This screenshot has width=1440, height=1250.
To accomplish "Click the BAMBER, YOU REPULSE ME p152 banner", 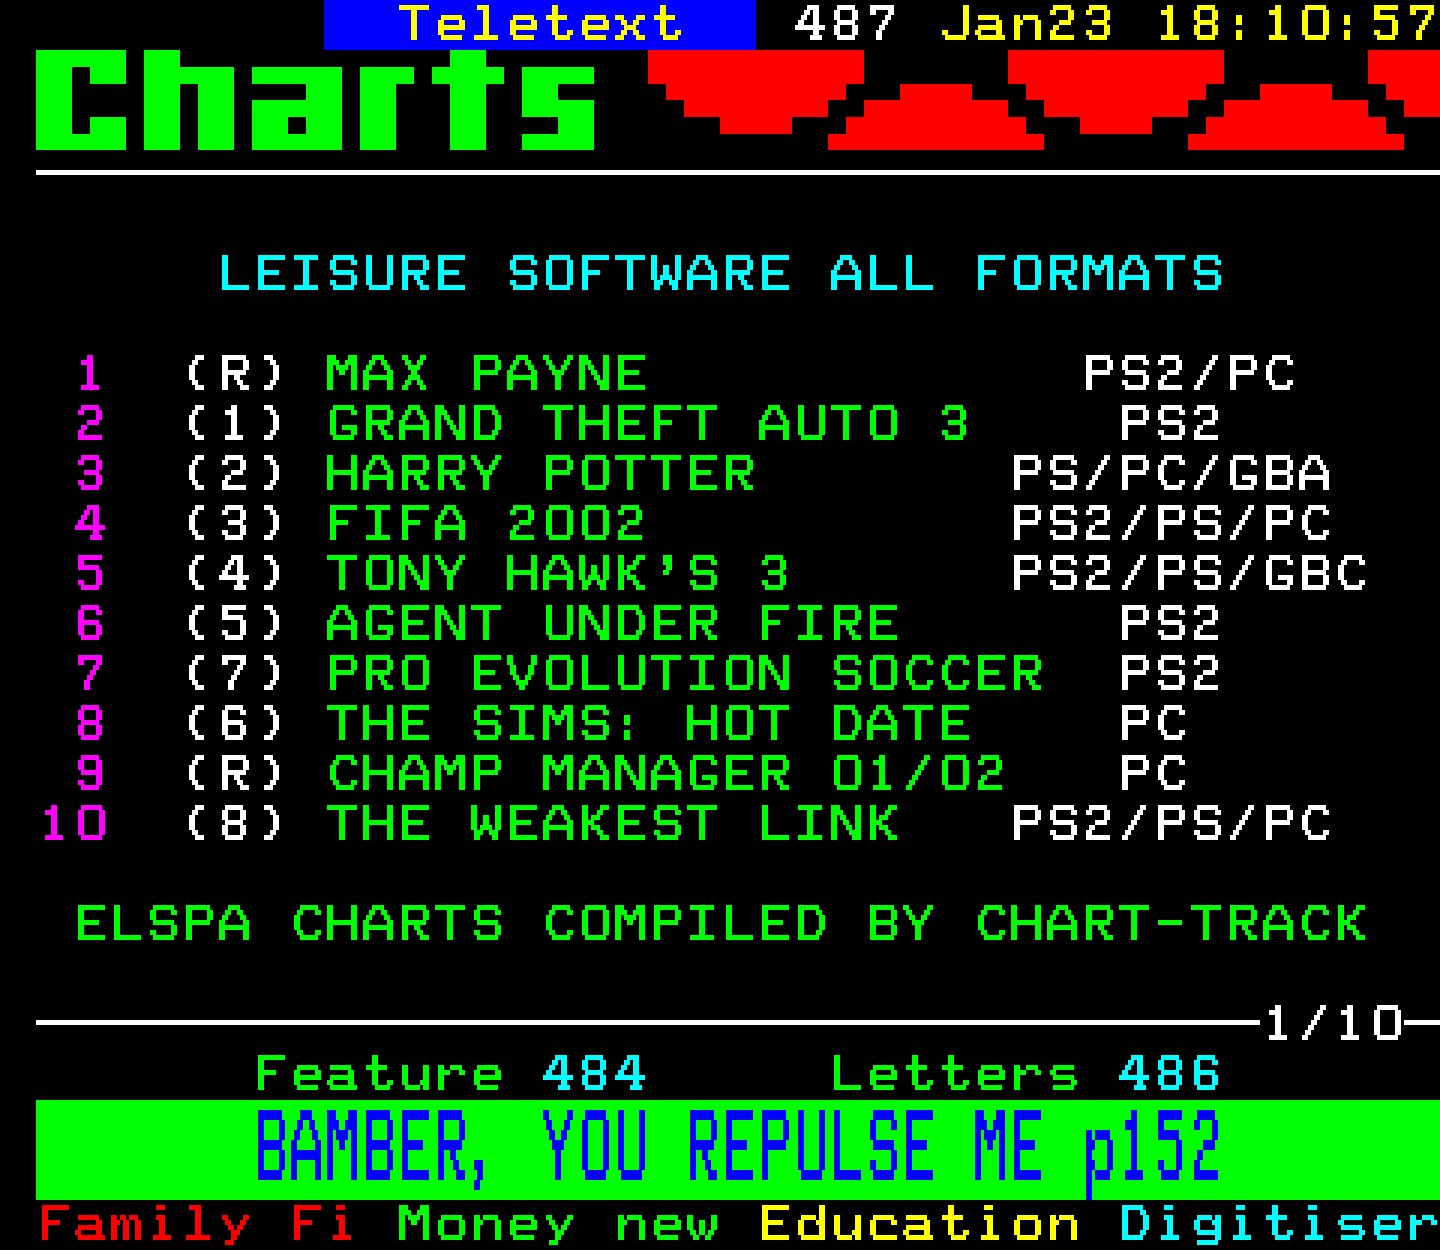I will 737,1150.
